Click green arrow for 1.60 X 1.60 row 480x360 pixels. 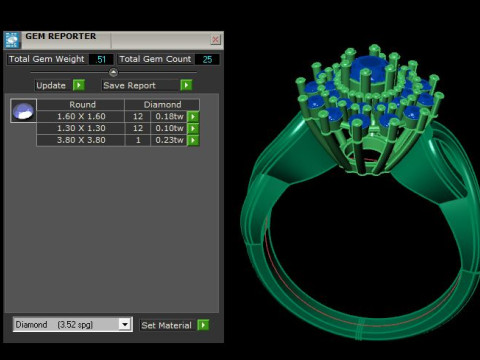coord(193,117)
